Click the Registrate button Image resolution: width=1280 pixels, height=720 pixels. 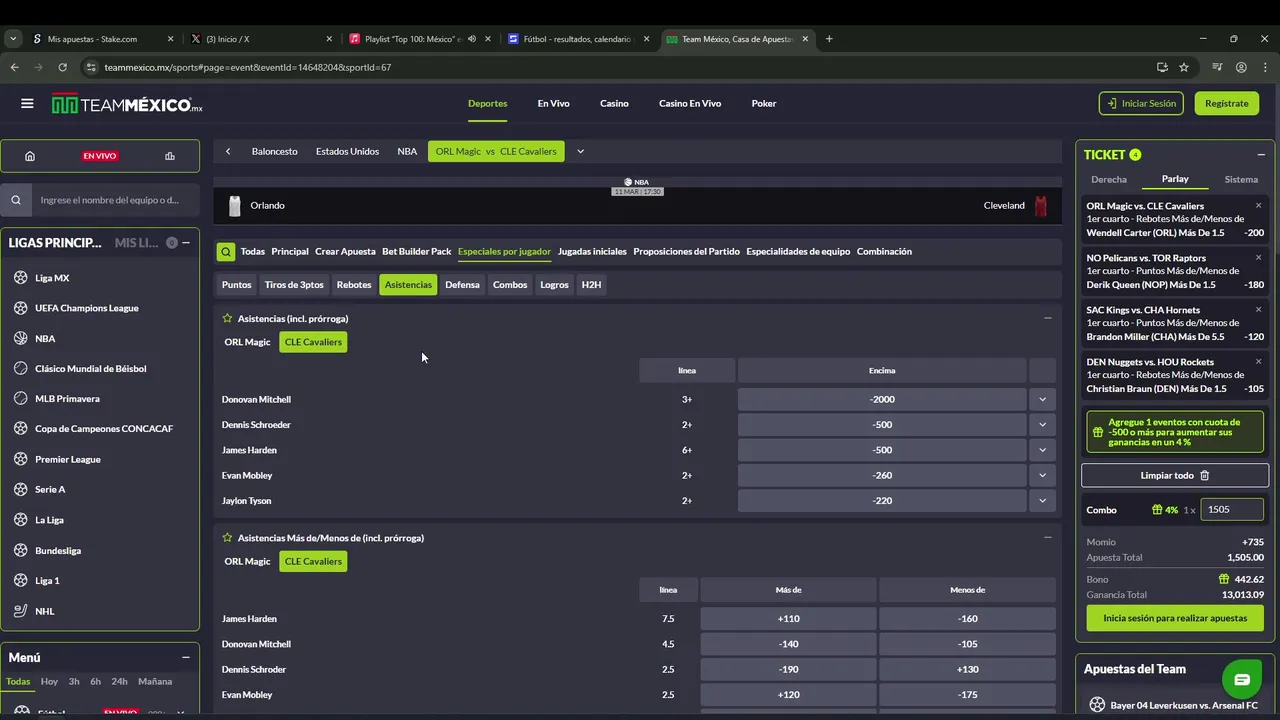click(1227, 103)
